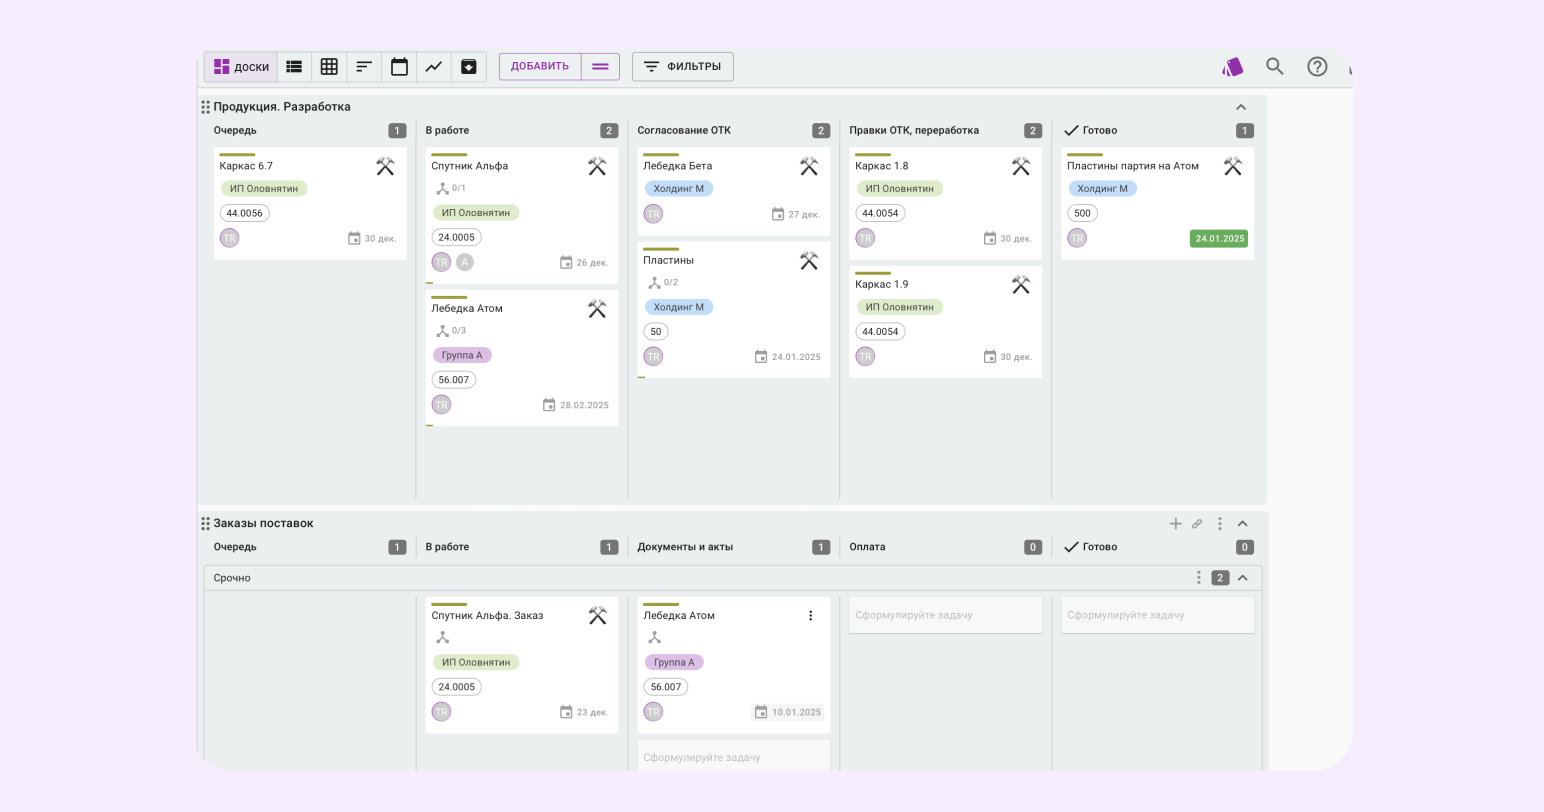Image resolution: width=1544 pixels, height=812 pixels.
Task: Open help question mark icon
Action: click(1317, 66)
